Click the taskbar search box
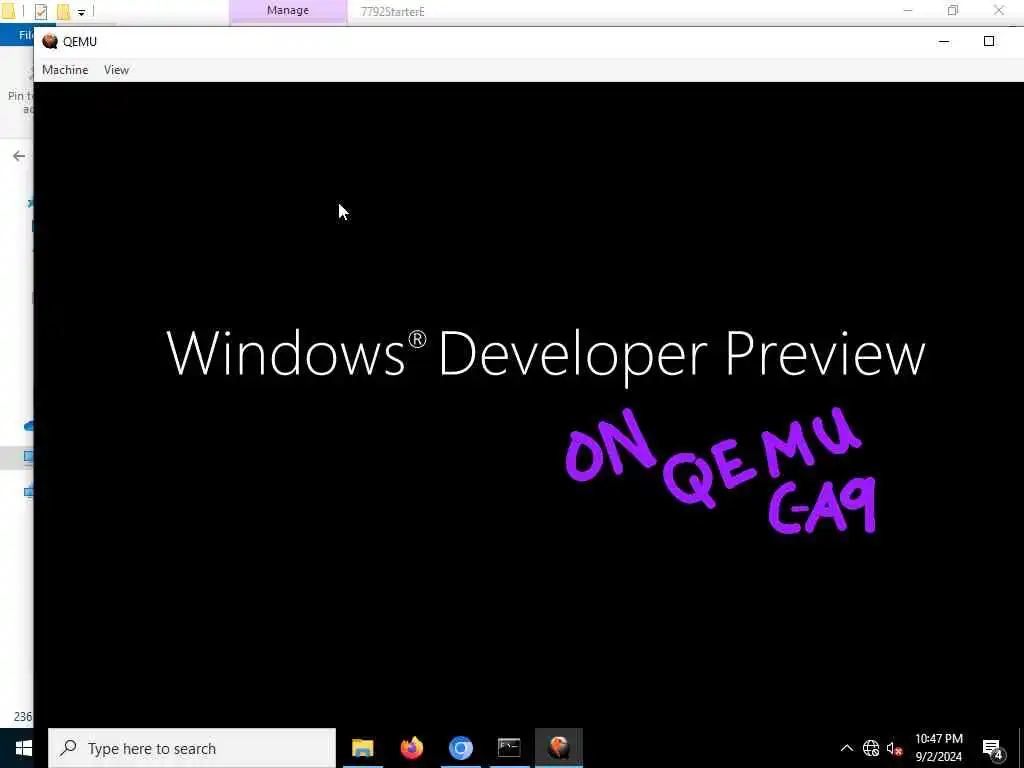Viewport: 1024px width, 768px height. 192,748
